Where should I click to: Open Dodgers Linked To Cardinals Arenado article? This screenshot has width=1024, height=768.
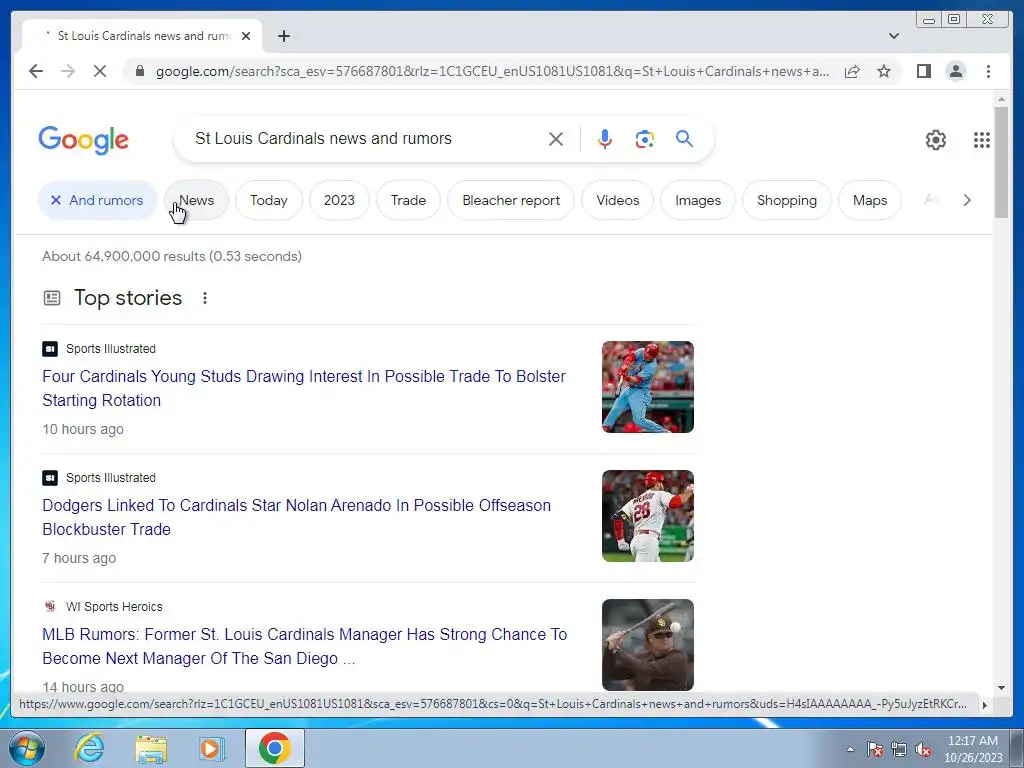click(x=296, y=517)
